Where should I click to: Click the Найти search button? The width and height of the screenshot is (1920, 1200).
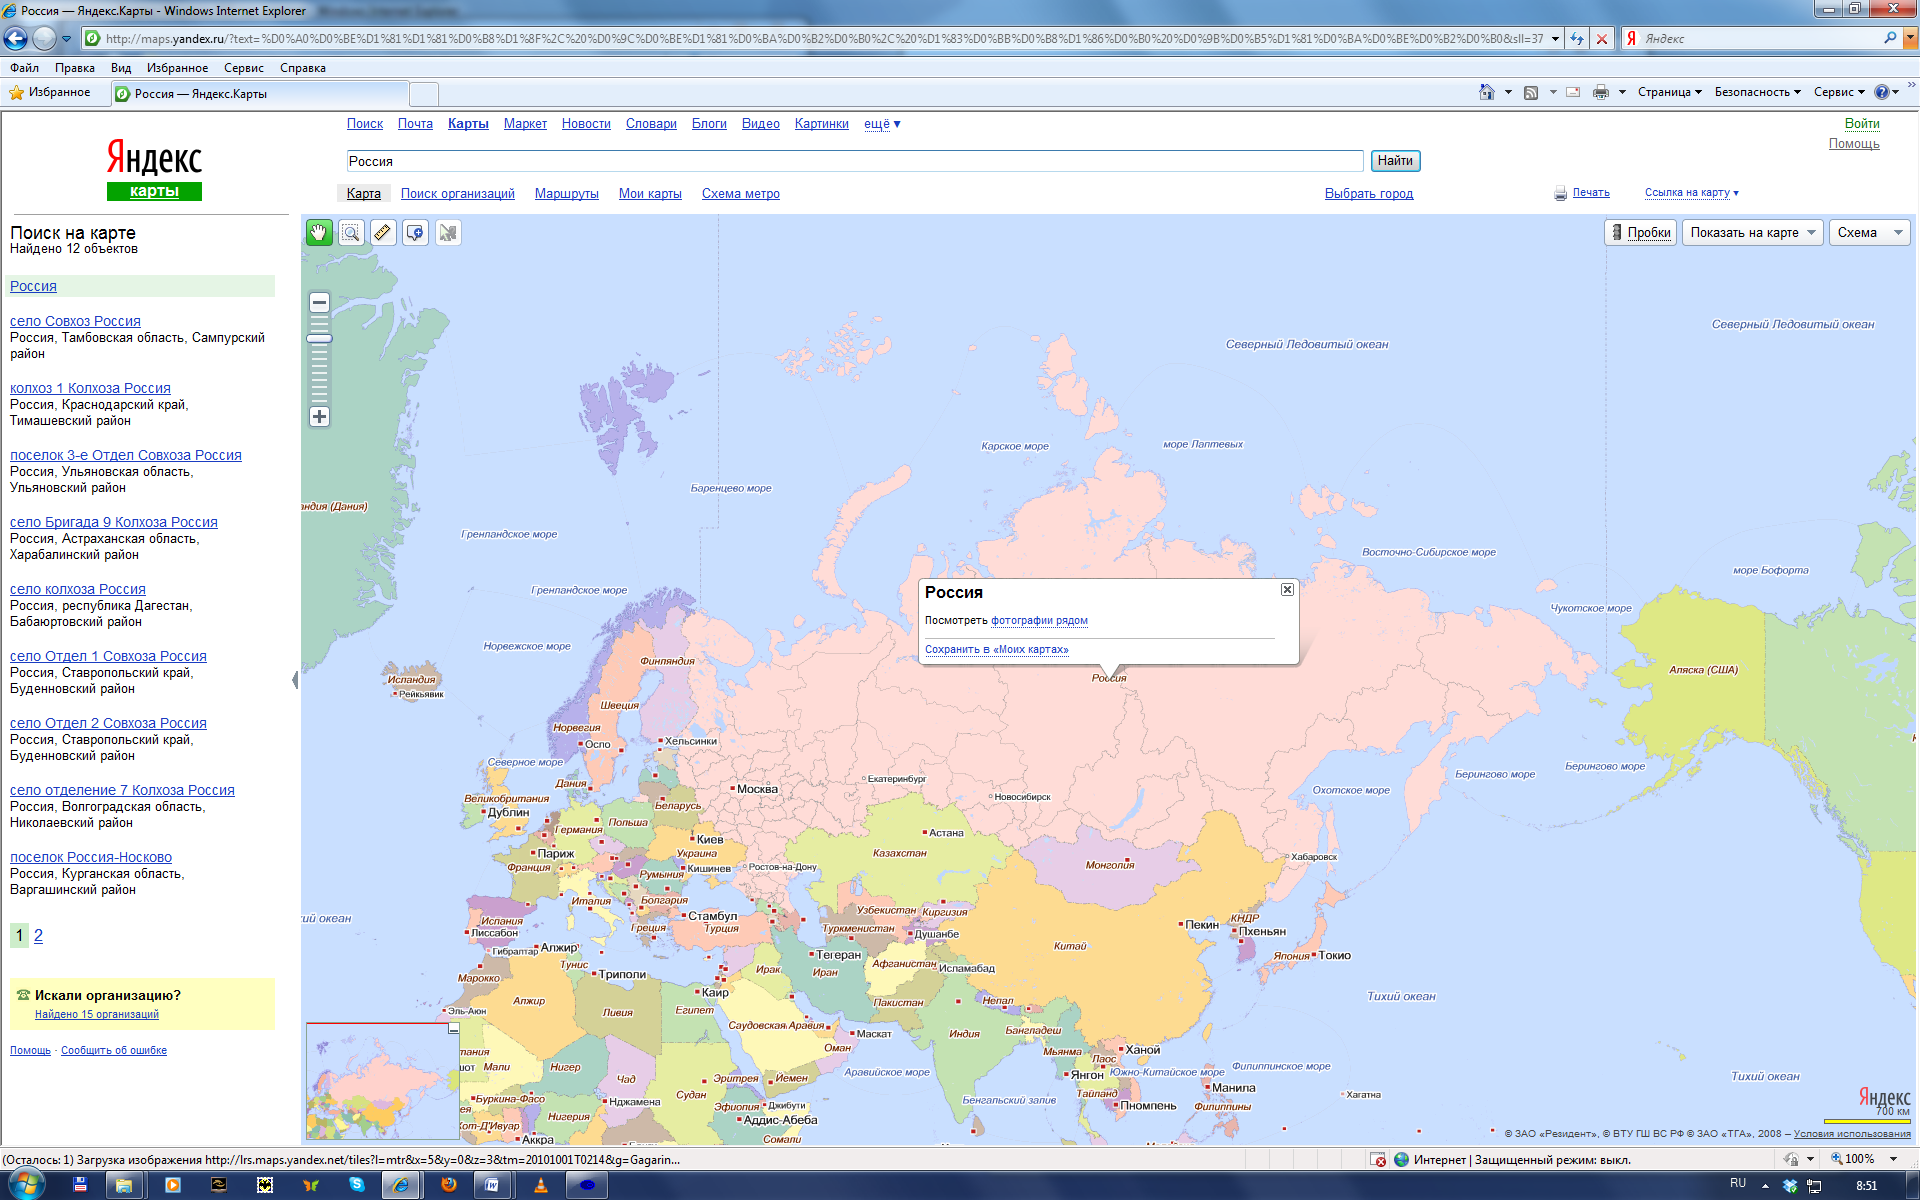tap(1395, 161)
